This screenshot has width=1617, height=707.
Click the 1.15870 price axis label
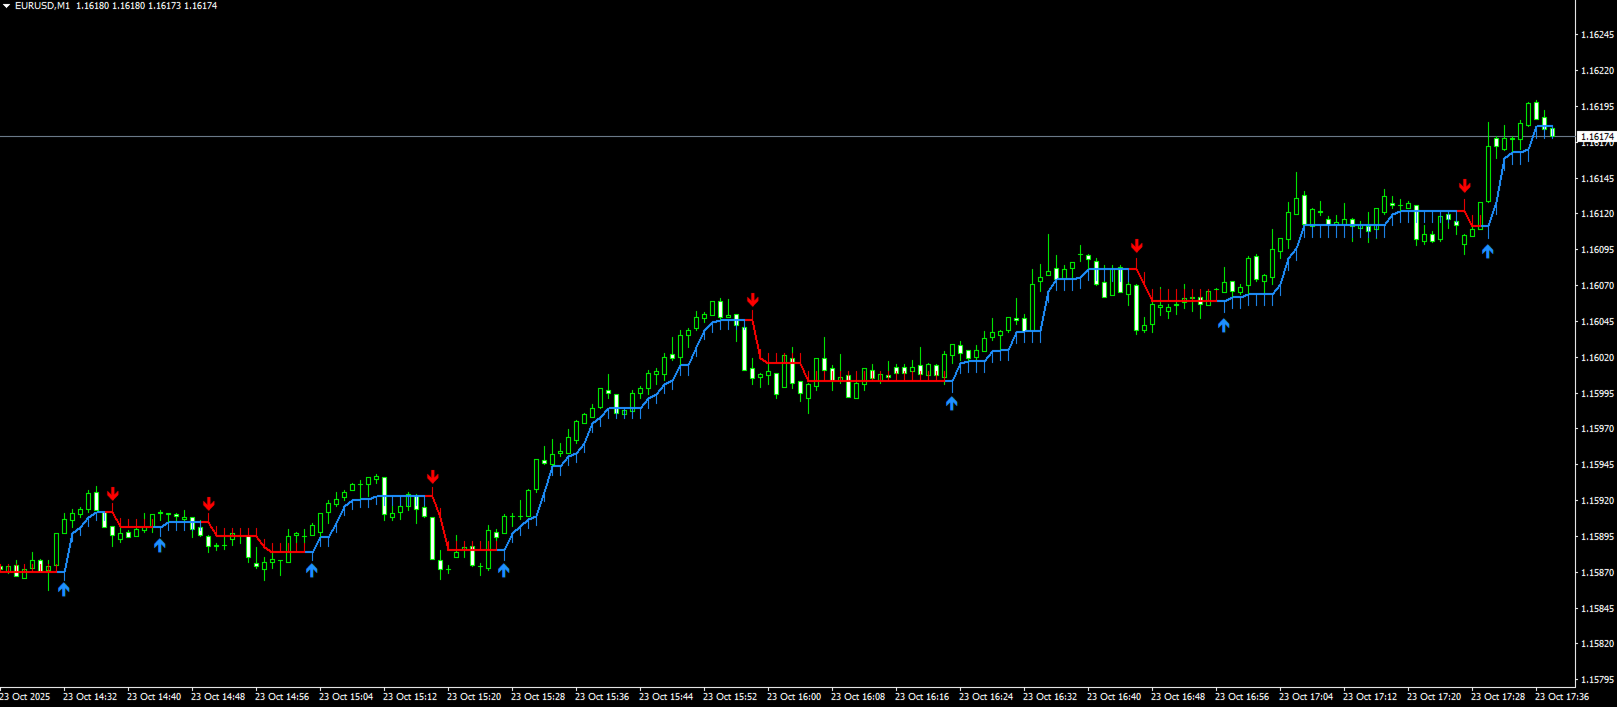[x=1597, y=573]
